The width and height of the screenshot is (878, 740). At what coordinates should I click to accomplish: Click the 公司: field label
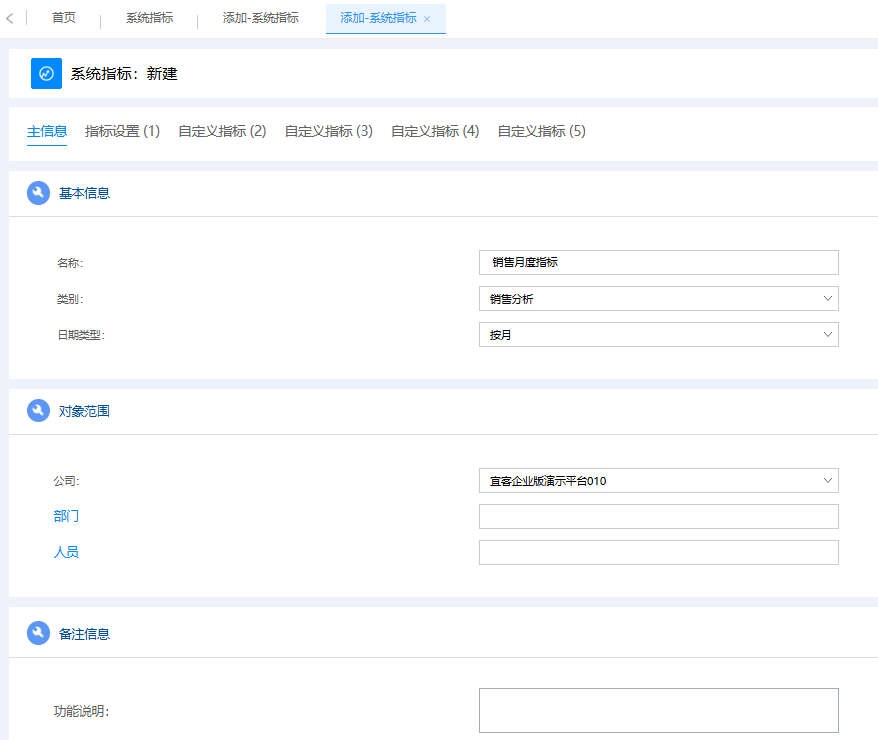[67, 481]
